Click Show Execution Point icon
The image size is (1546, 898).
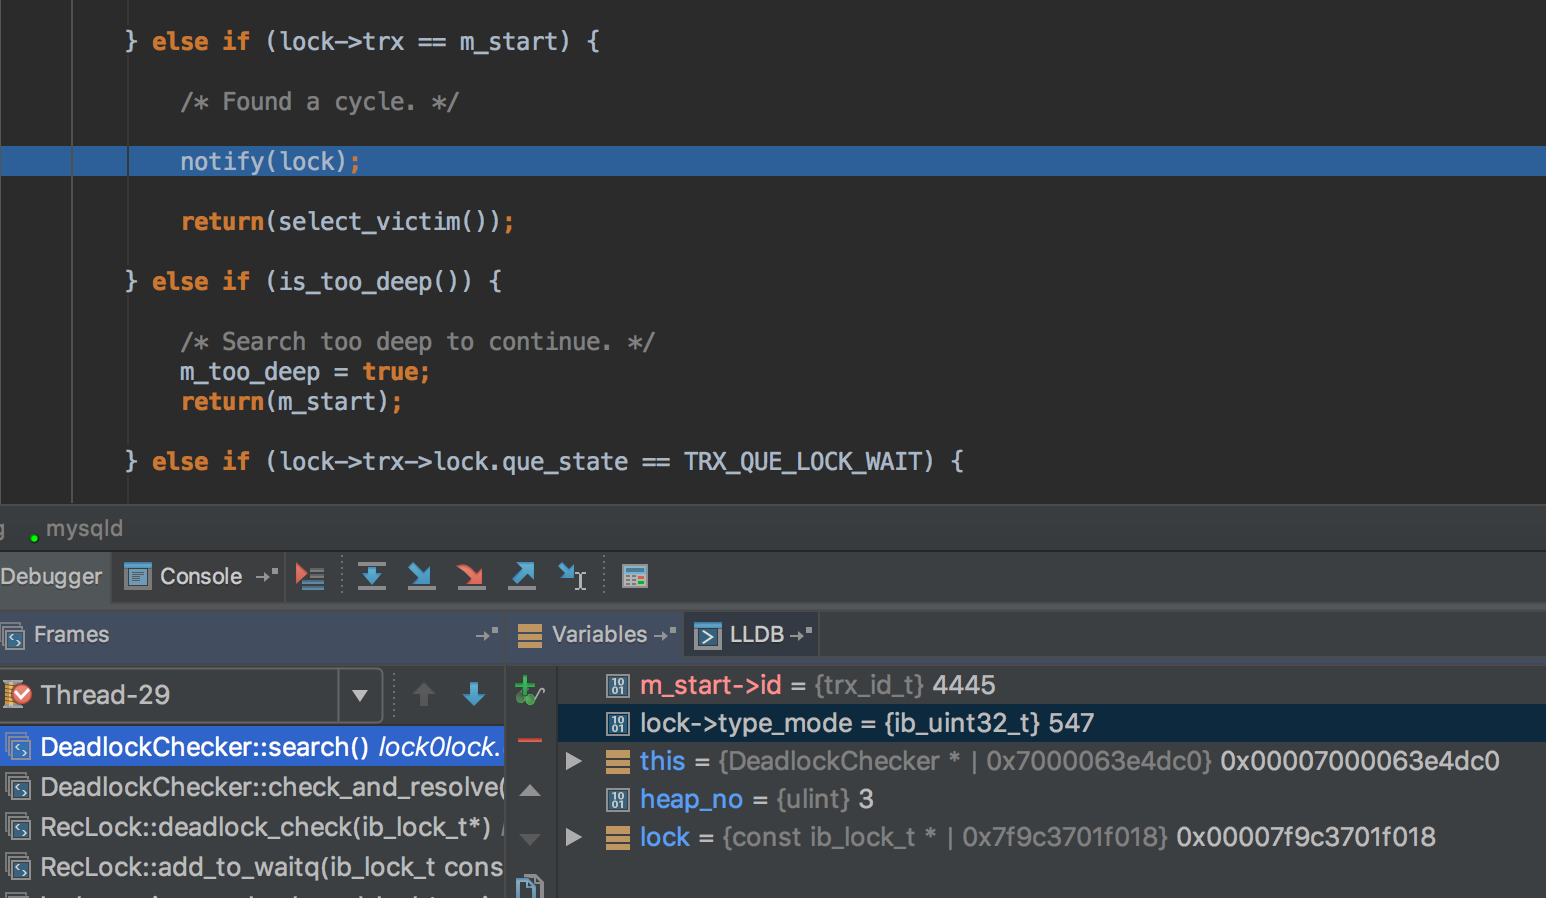[310, 576]
